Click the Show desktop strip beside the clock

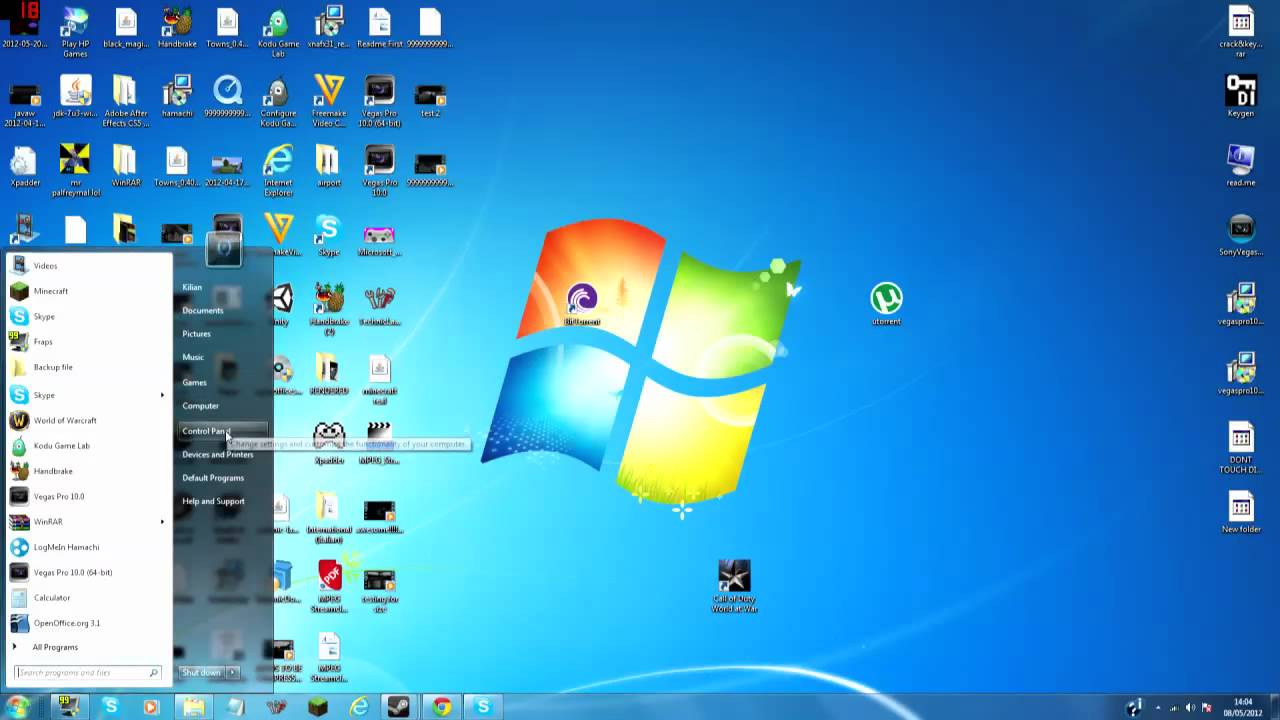[x=1273, y=707]
